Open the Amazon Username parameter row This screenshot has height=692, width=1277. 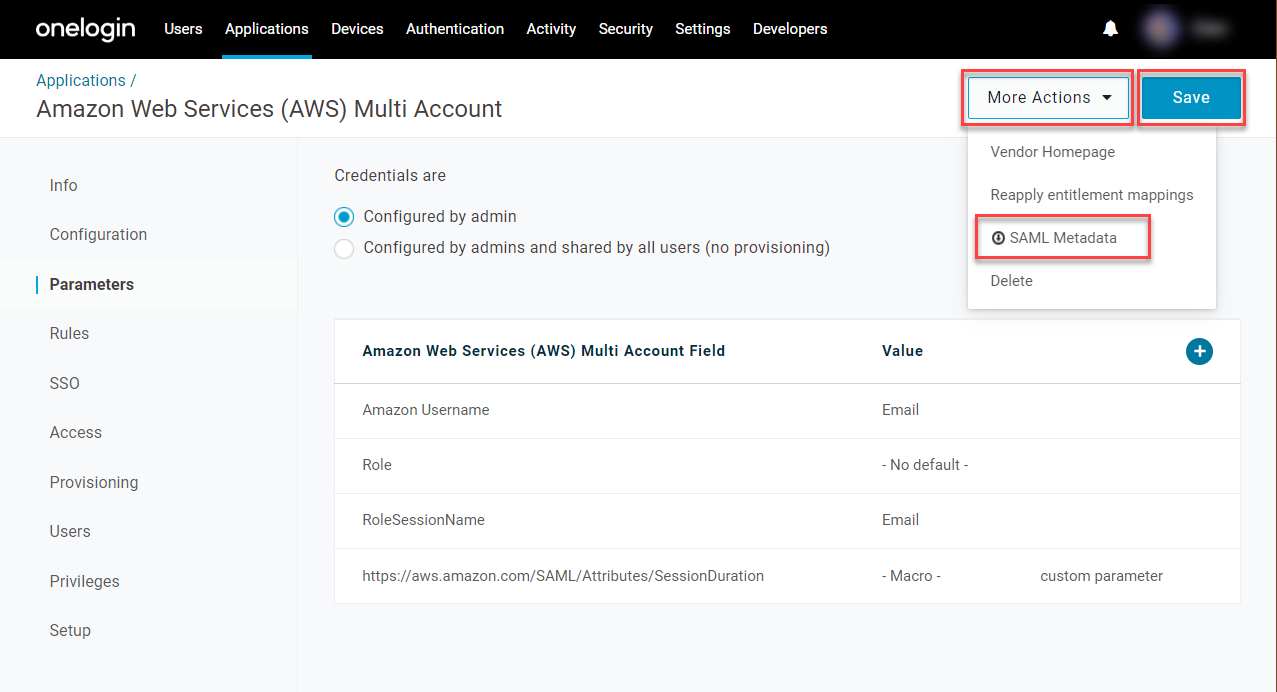(x=787, y=410)
